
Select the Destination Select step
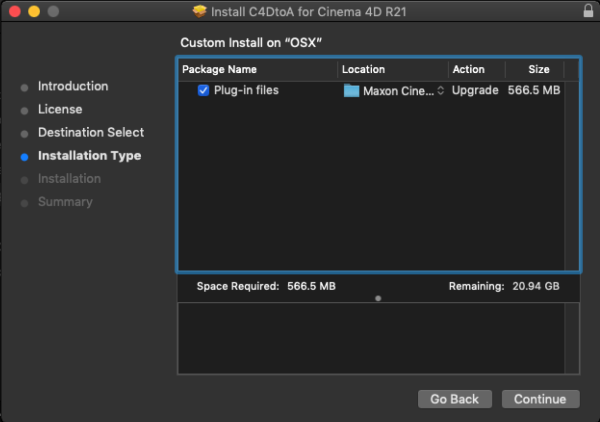[91, 133]
